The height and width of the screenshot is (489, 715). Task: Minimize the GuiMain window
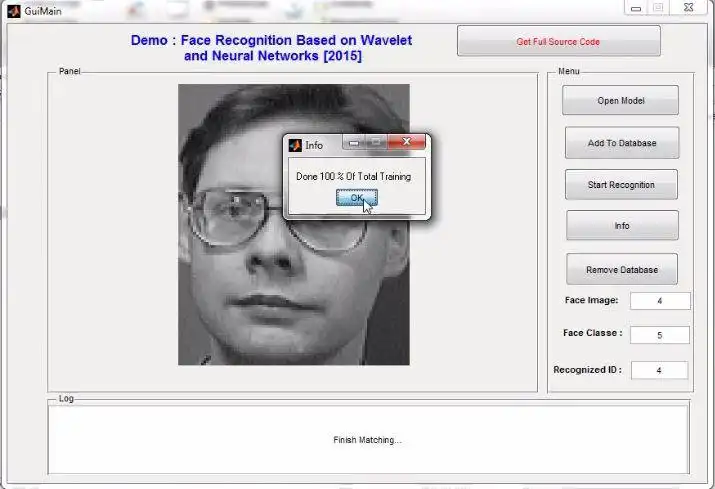coord(636,8)
